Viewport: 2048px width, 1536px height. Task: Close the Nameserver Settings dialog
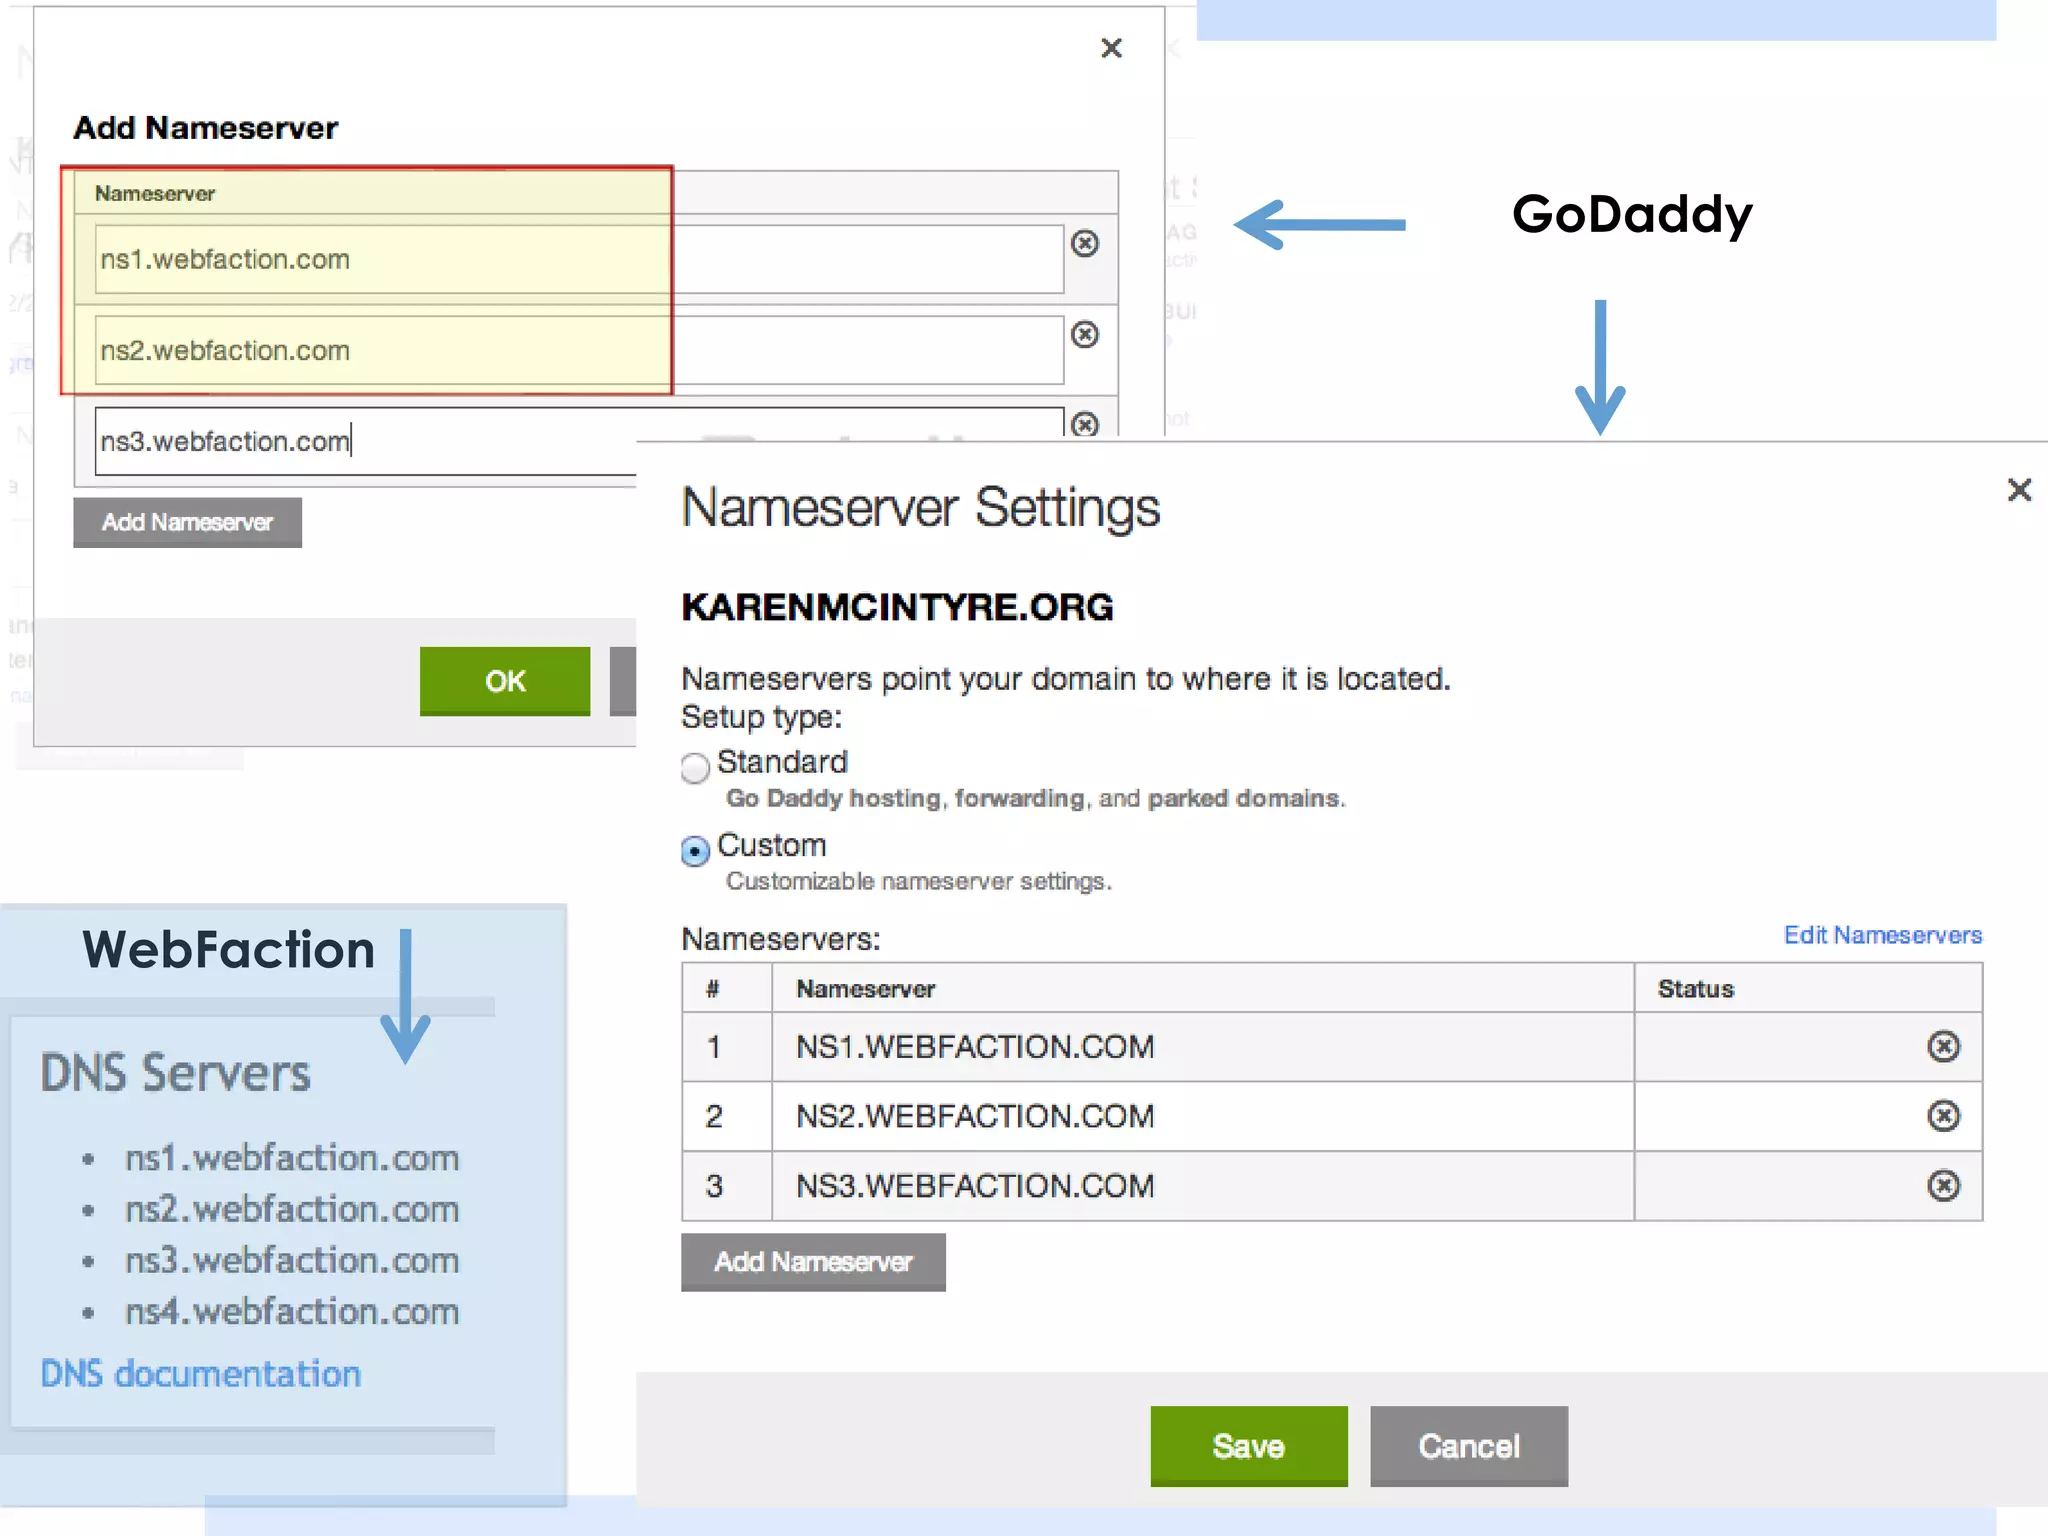(2019, 489)
